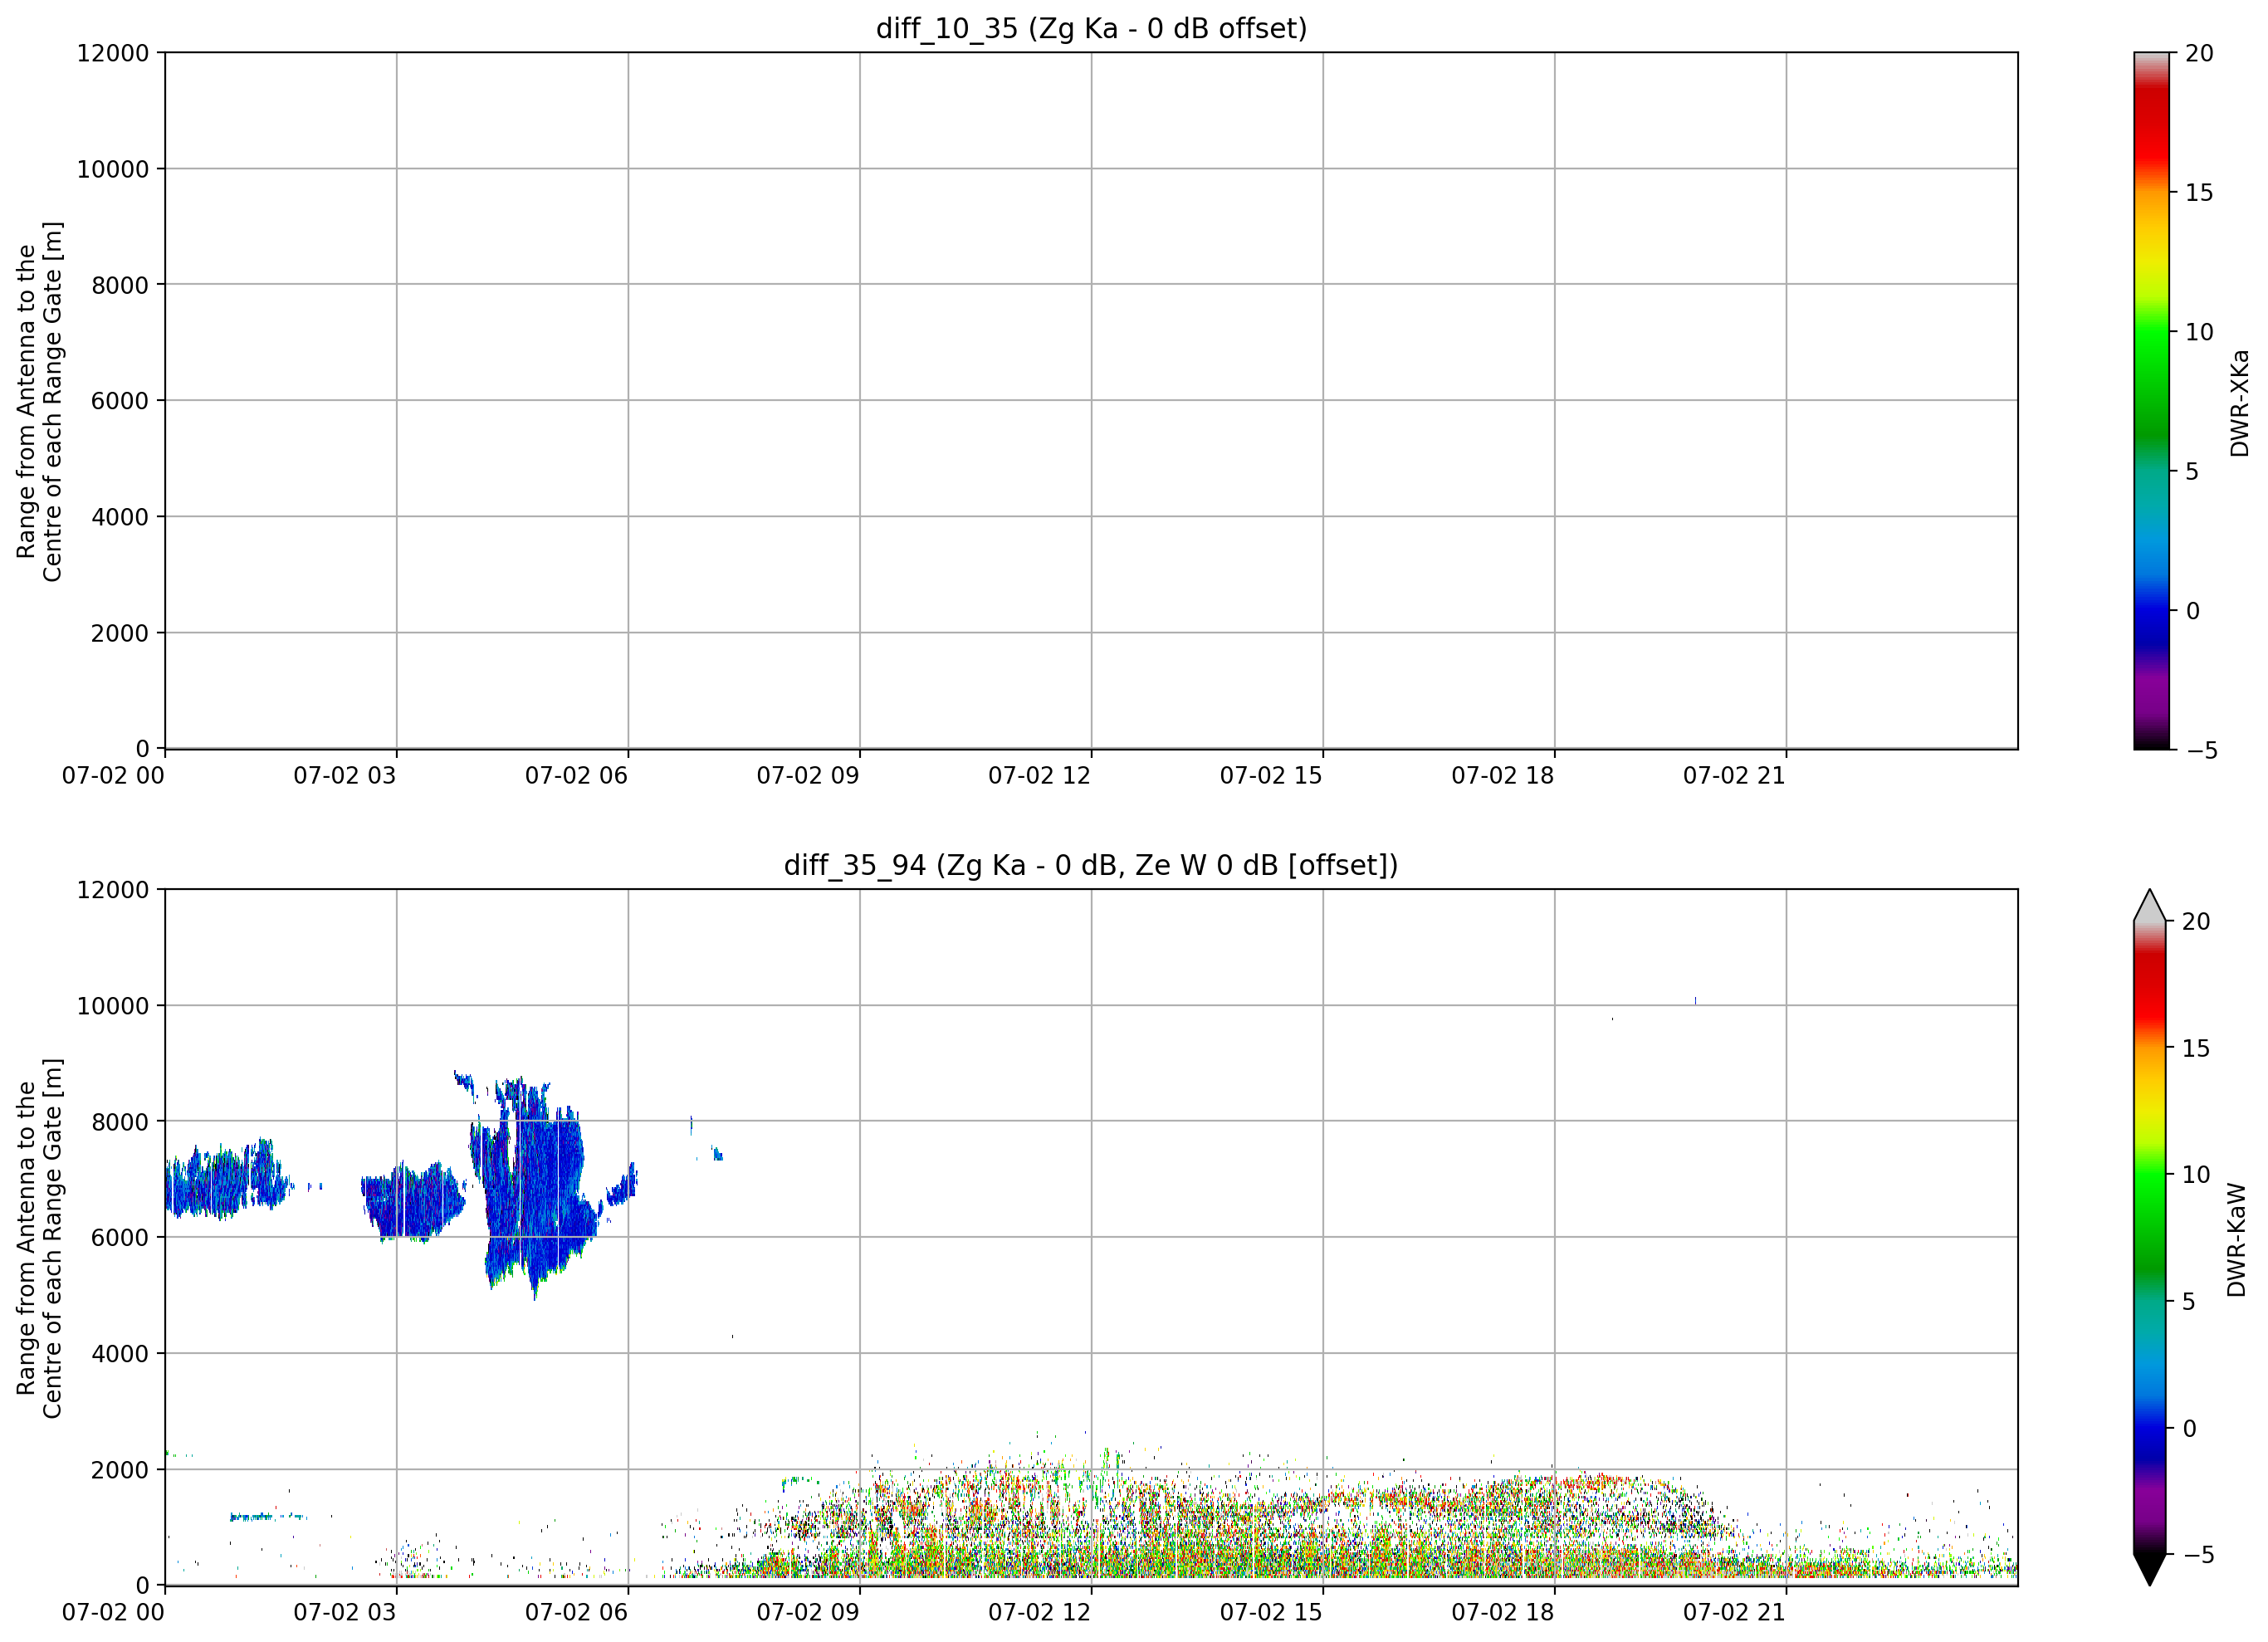Click the top plot x-tick 07-02 18
The width and height of the screenshot is (2268, 1642).
[1503, 776]
